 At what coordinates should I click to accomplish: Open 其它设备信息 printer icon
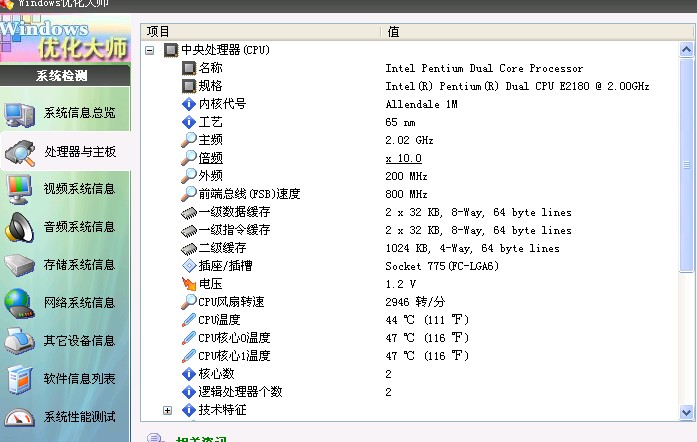20,341
